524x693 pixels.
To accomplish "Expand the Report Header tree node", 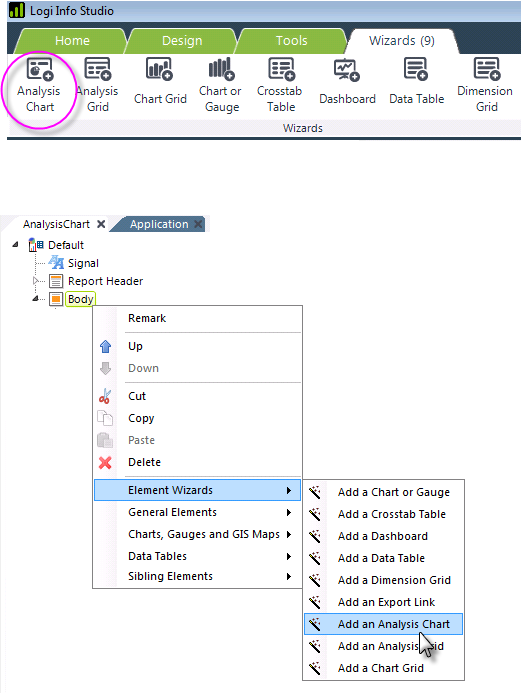I will (36, 281).
